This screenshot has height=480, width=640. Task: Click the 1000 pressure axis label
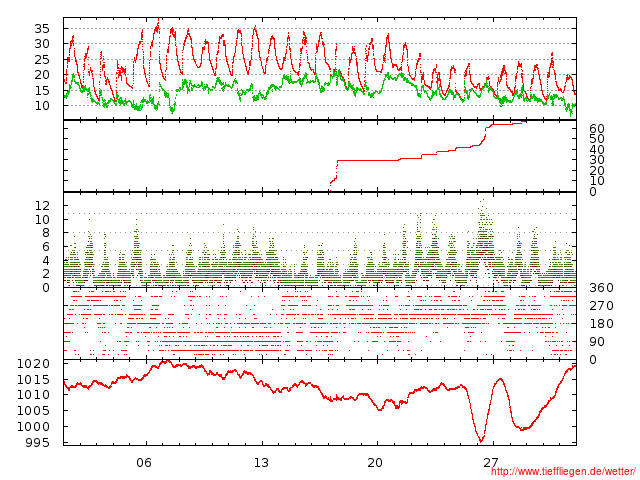33,427
